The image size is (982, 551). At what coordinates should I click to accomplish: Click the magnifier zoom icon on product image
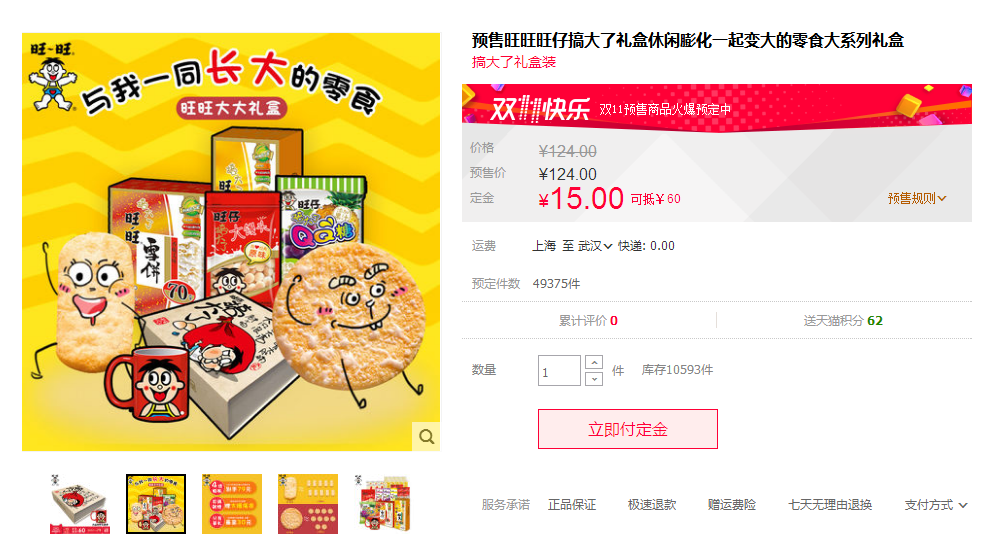426,436
